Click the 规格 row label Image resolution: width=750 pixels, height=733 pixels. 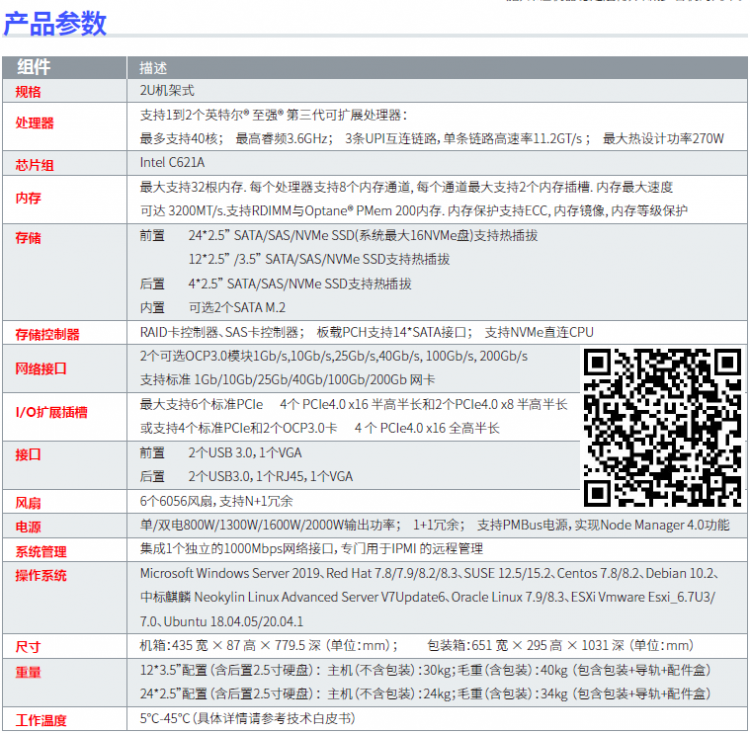[28, 92]
